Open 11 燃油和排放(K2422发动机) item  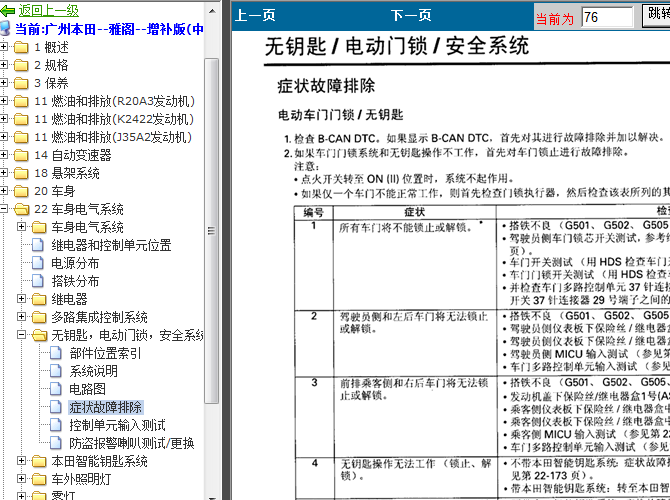[x=114, y=119]
